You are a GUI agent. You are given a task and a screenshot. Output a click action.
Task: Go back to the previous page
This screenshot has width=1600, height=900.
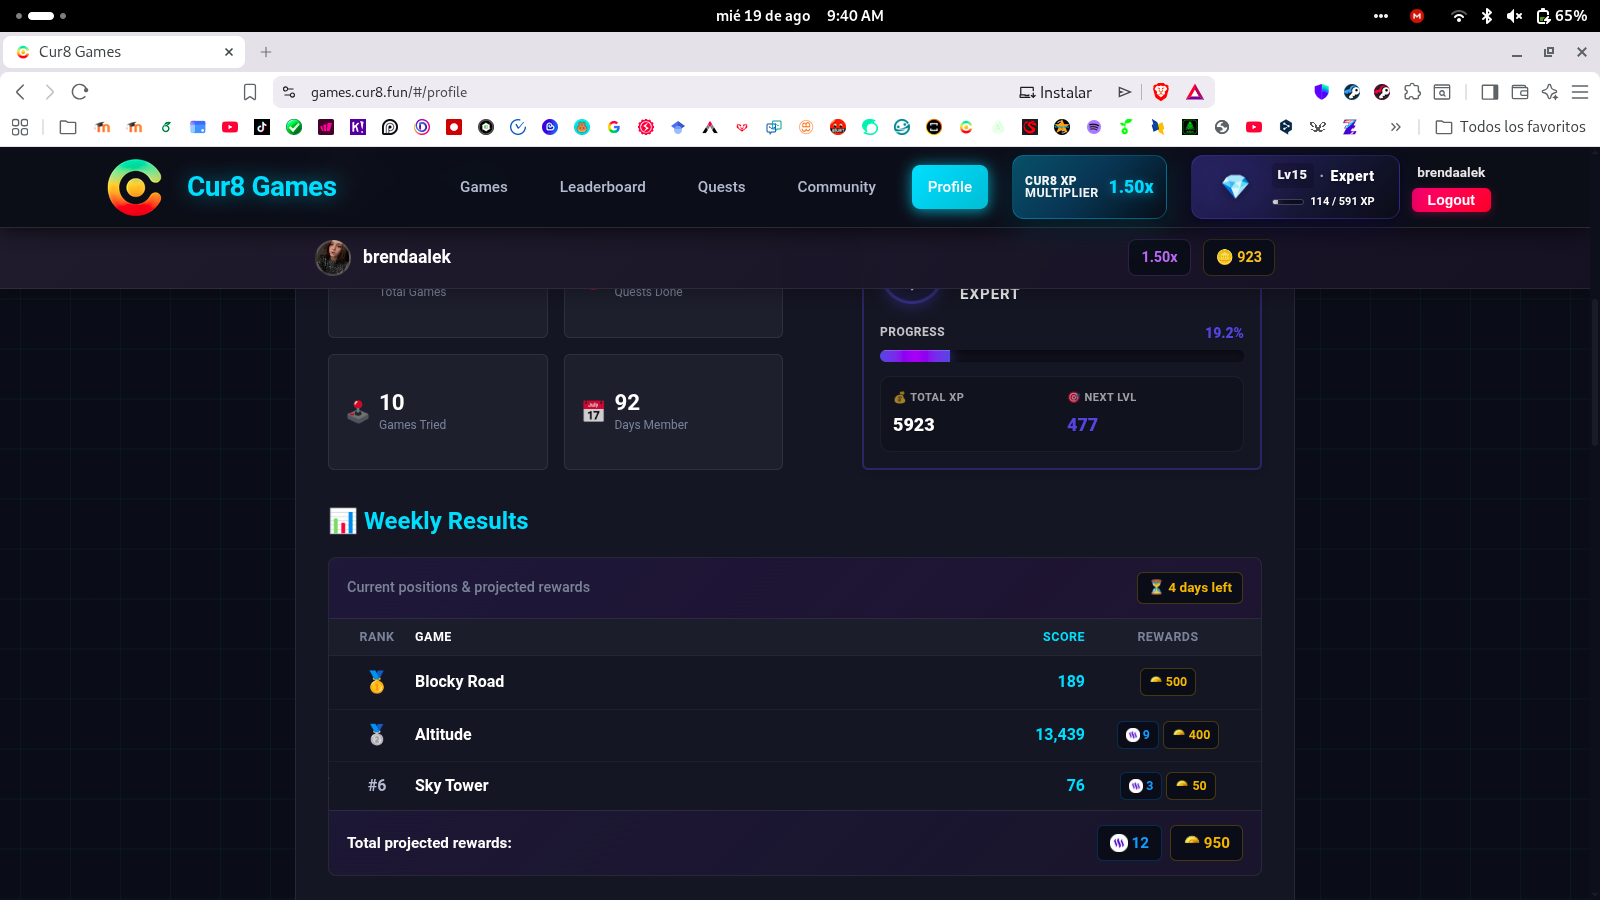20,92
